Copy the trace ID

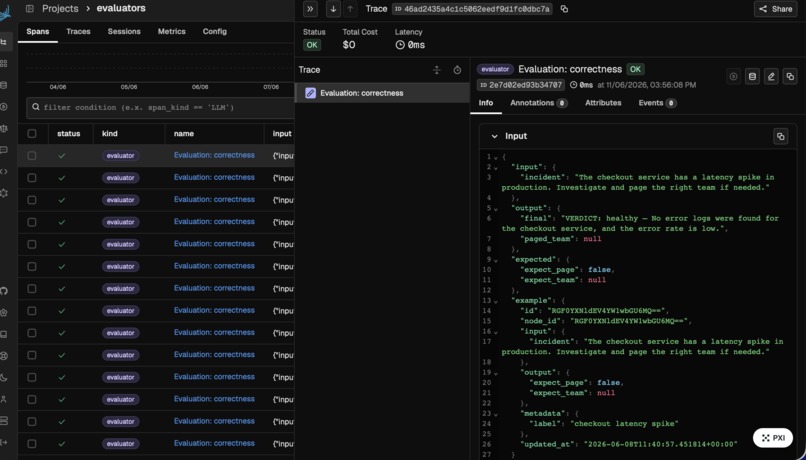pyautogui.click(x=564, y=9)
